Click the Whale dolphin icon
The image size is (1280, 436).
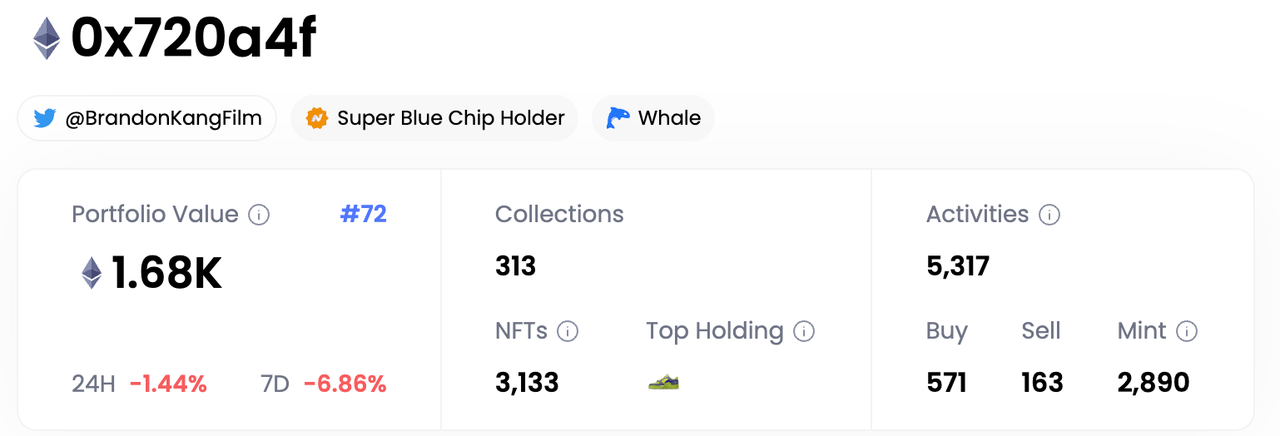point(618,118)
